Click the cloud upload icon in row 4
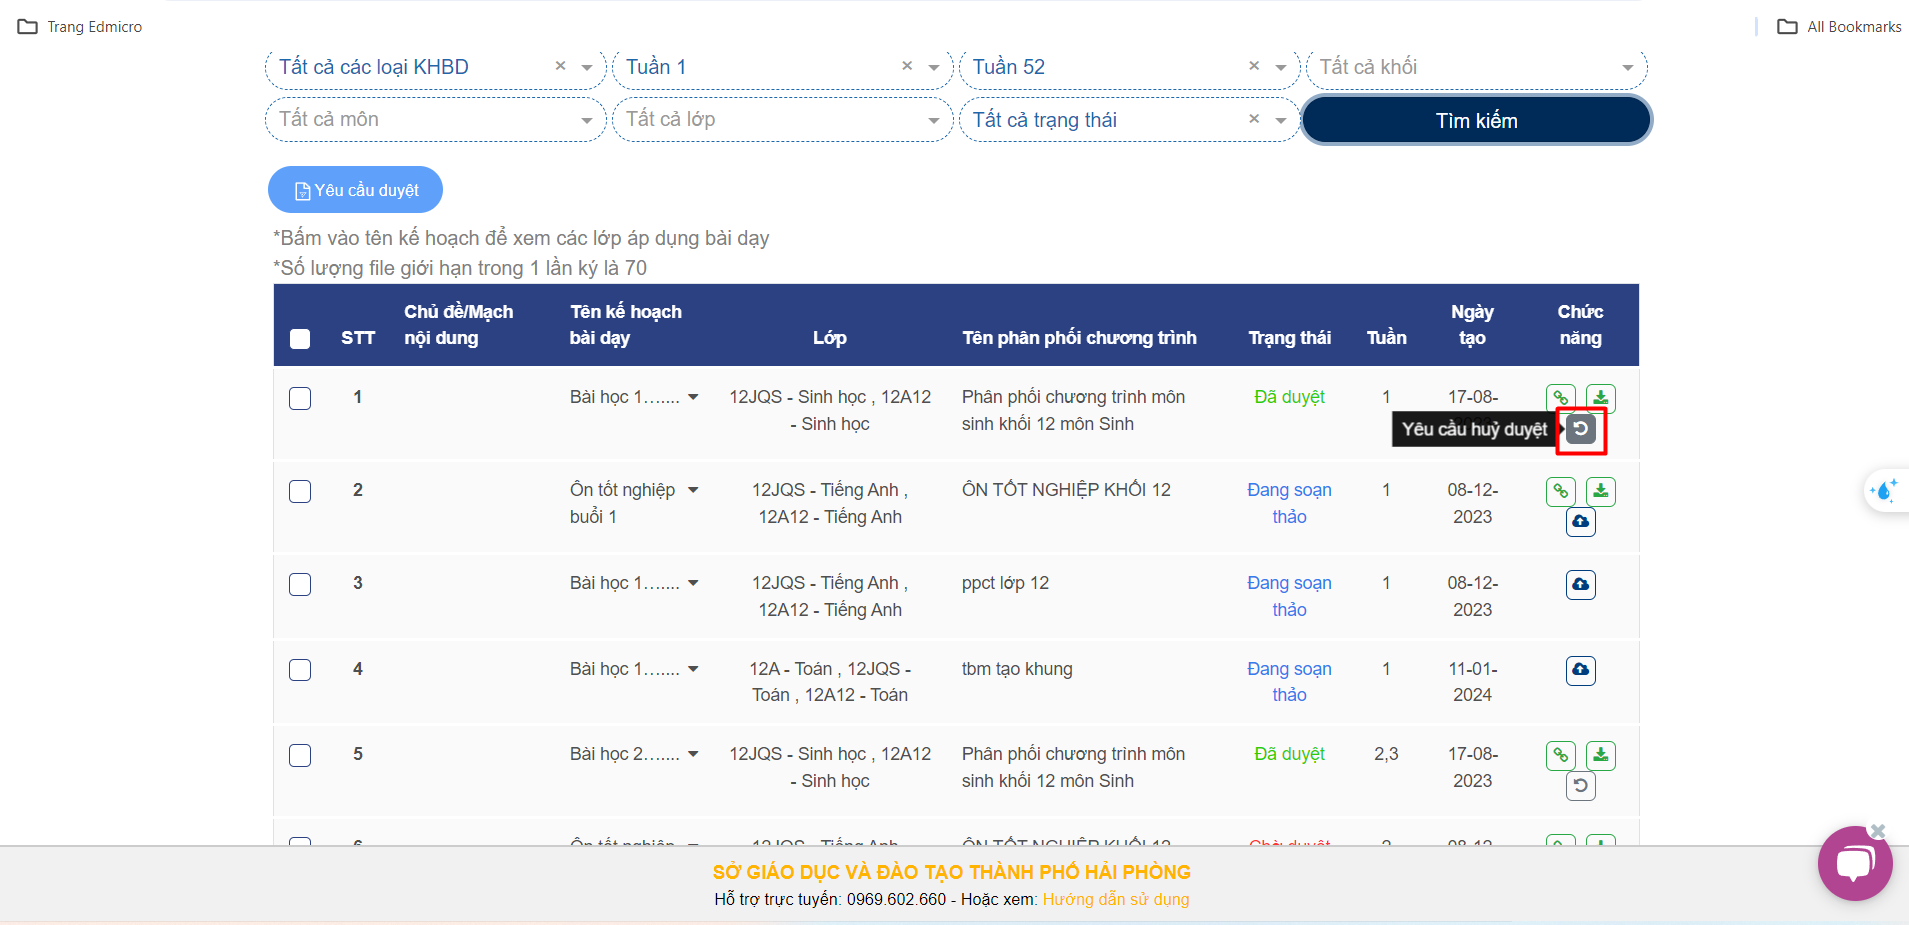 click(x=1580, y=670)
